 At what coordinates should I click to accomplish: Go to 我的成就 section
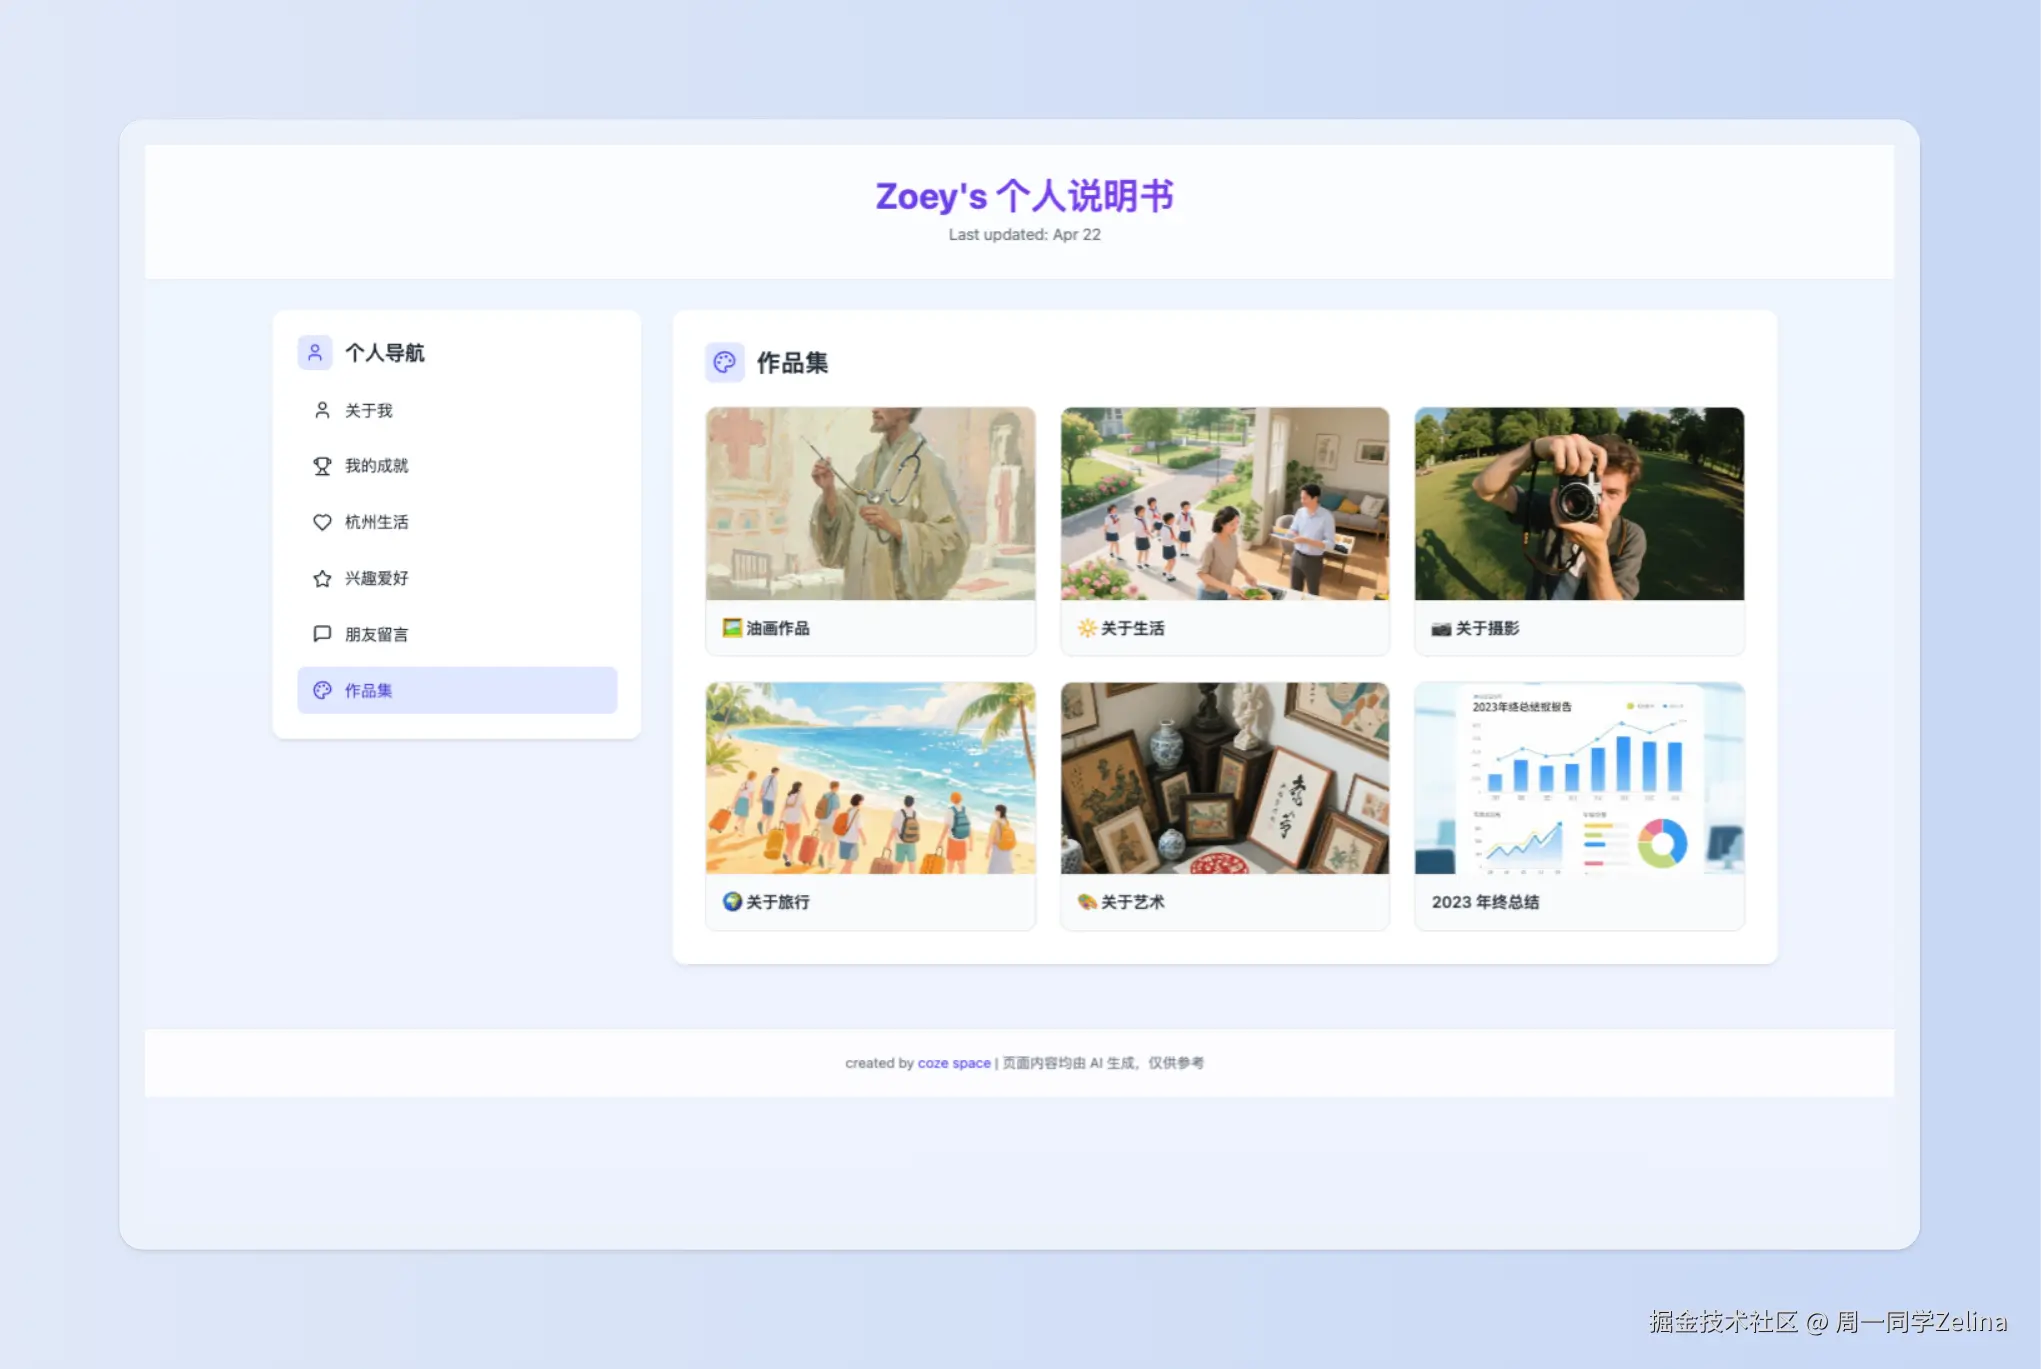377,466
